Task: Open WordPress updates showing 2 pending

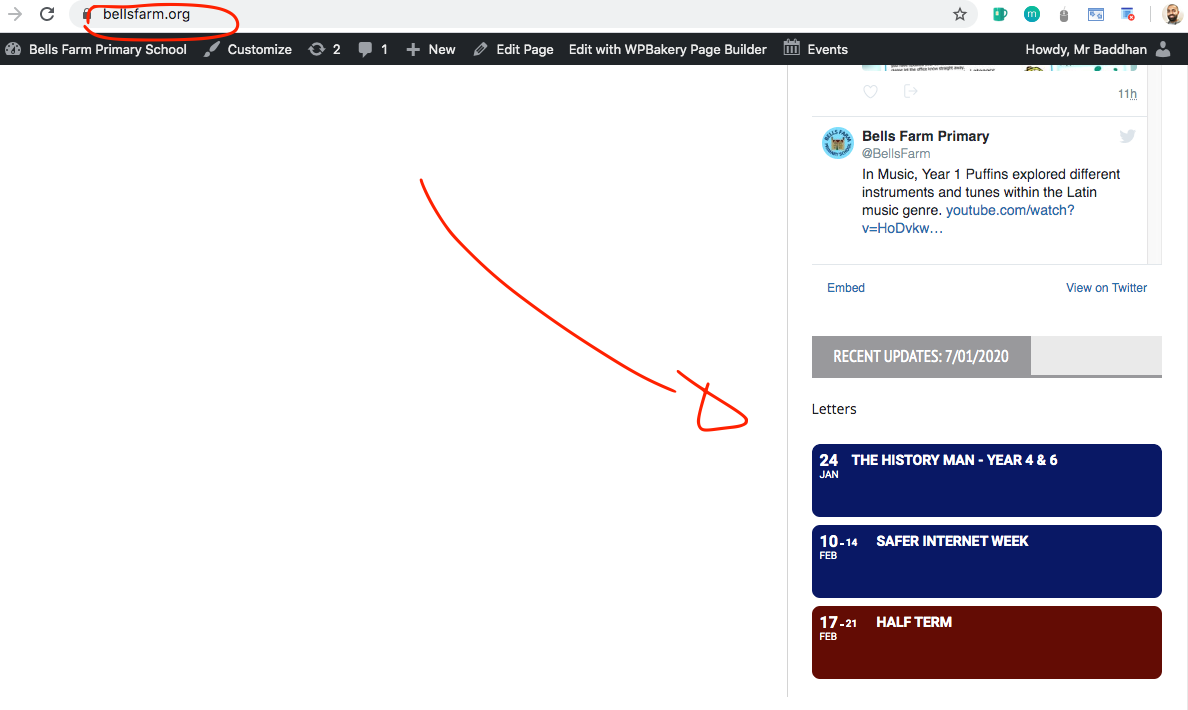Action: pos(325,49)
